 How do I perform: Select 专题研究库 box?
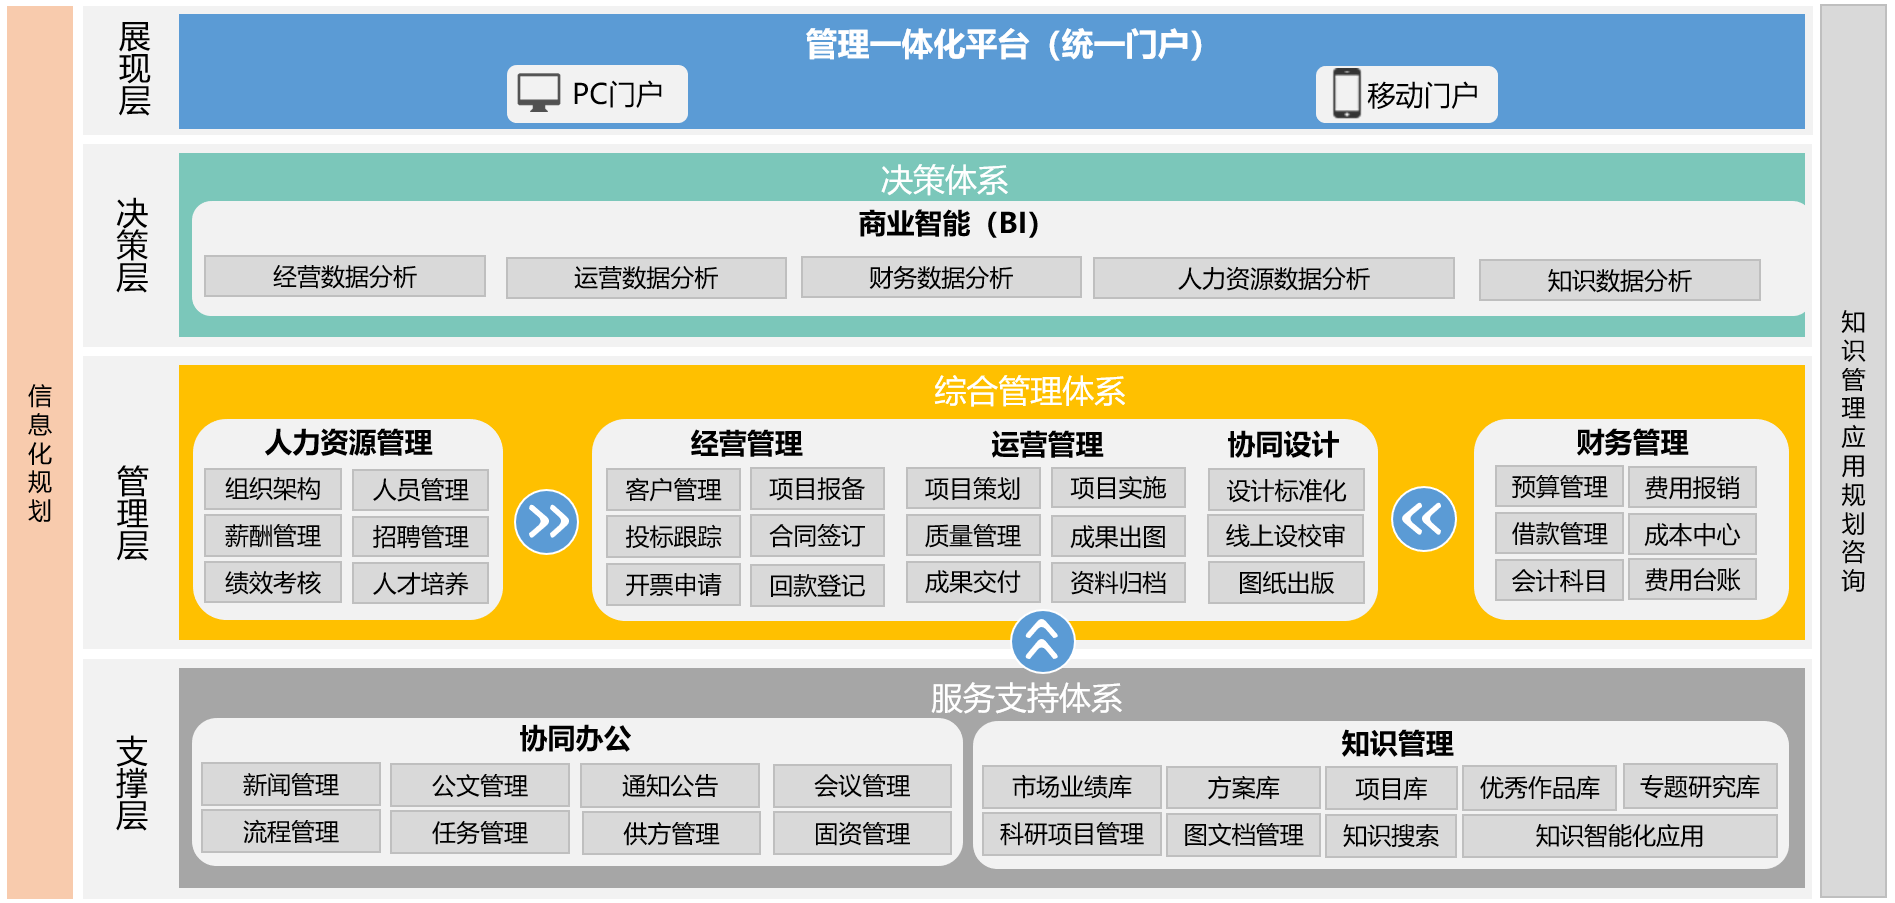1700,787
